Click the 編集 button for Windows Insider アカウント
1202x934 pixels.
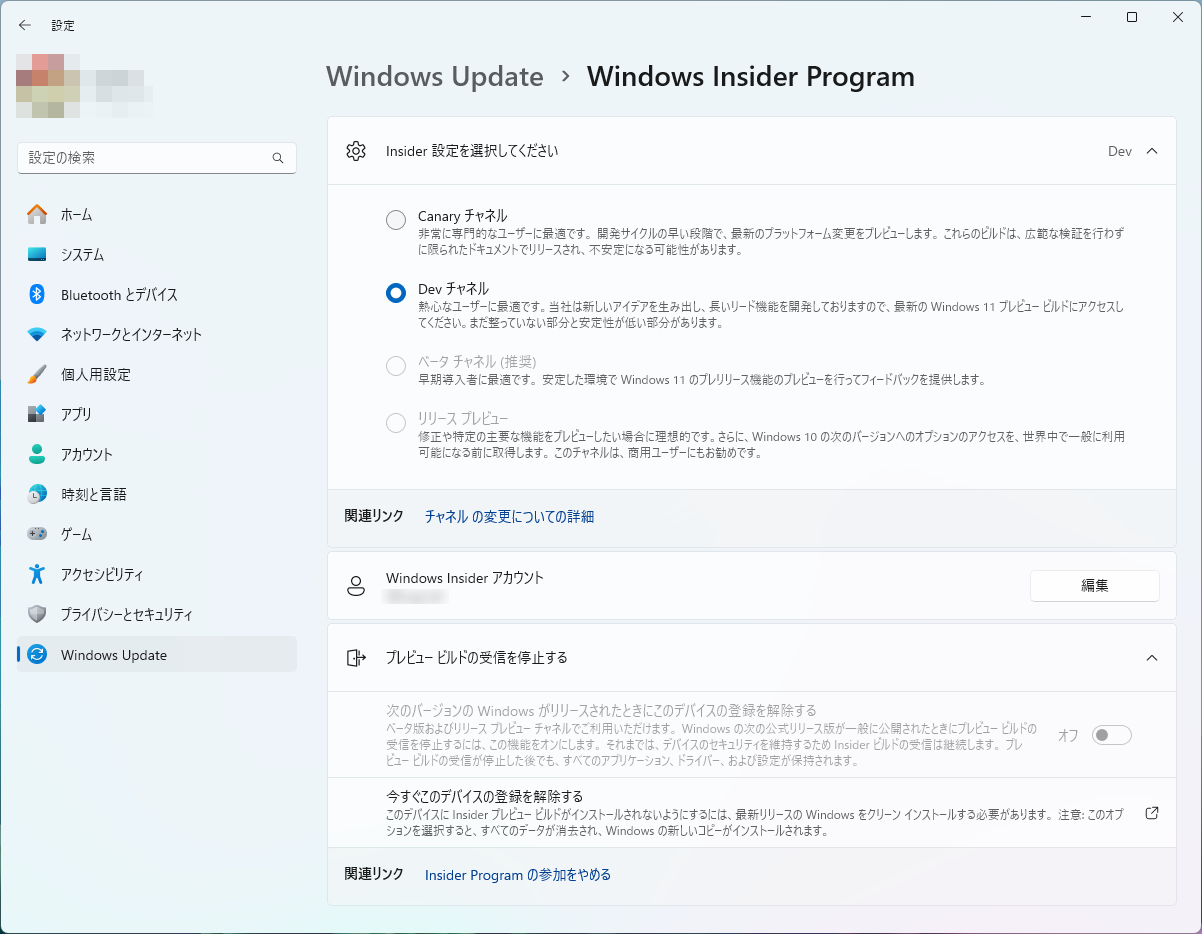point(1094,585)
